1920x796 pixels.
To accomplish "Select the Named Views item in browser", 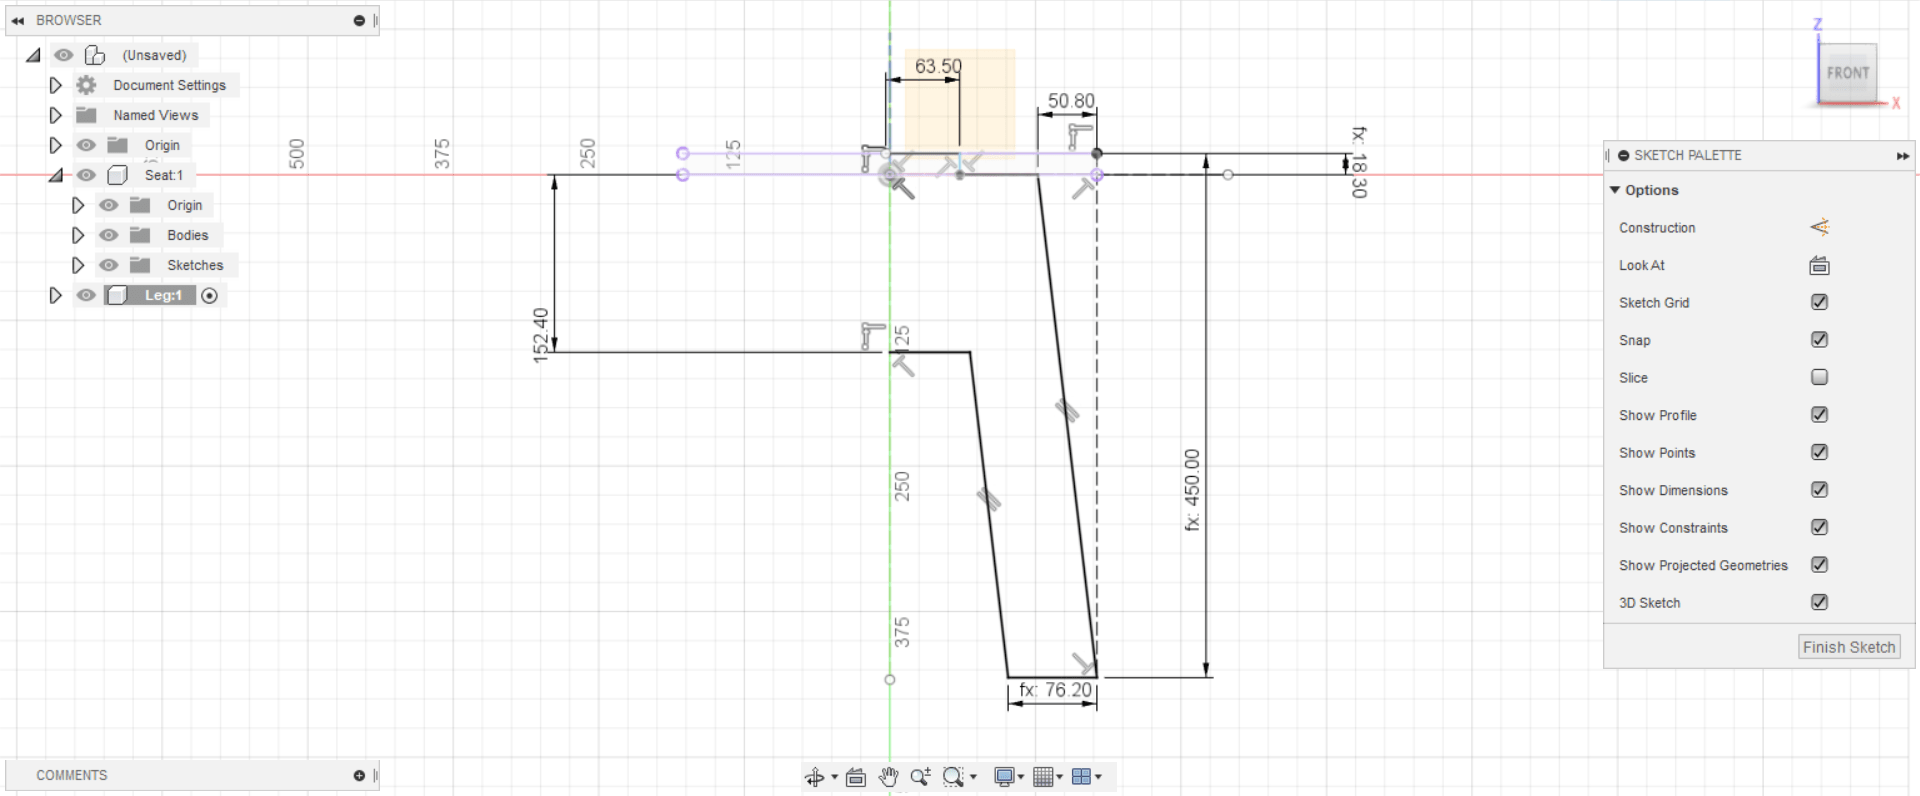I will (155, 115).
